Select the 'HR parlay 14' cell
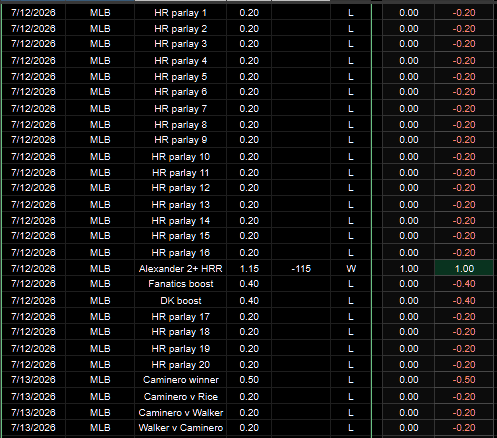 180,221
